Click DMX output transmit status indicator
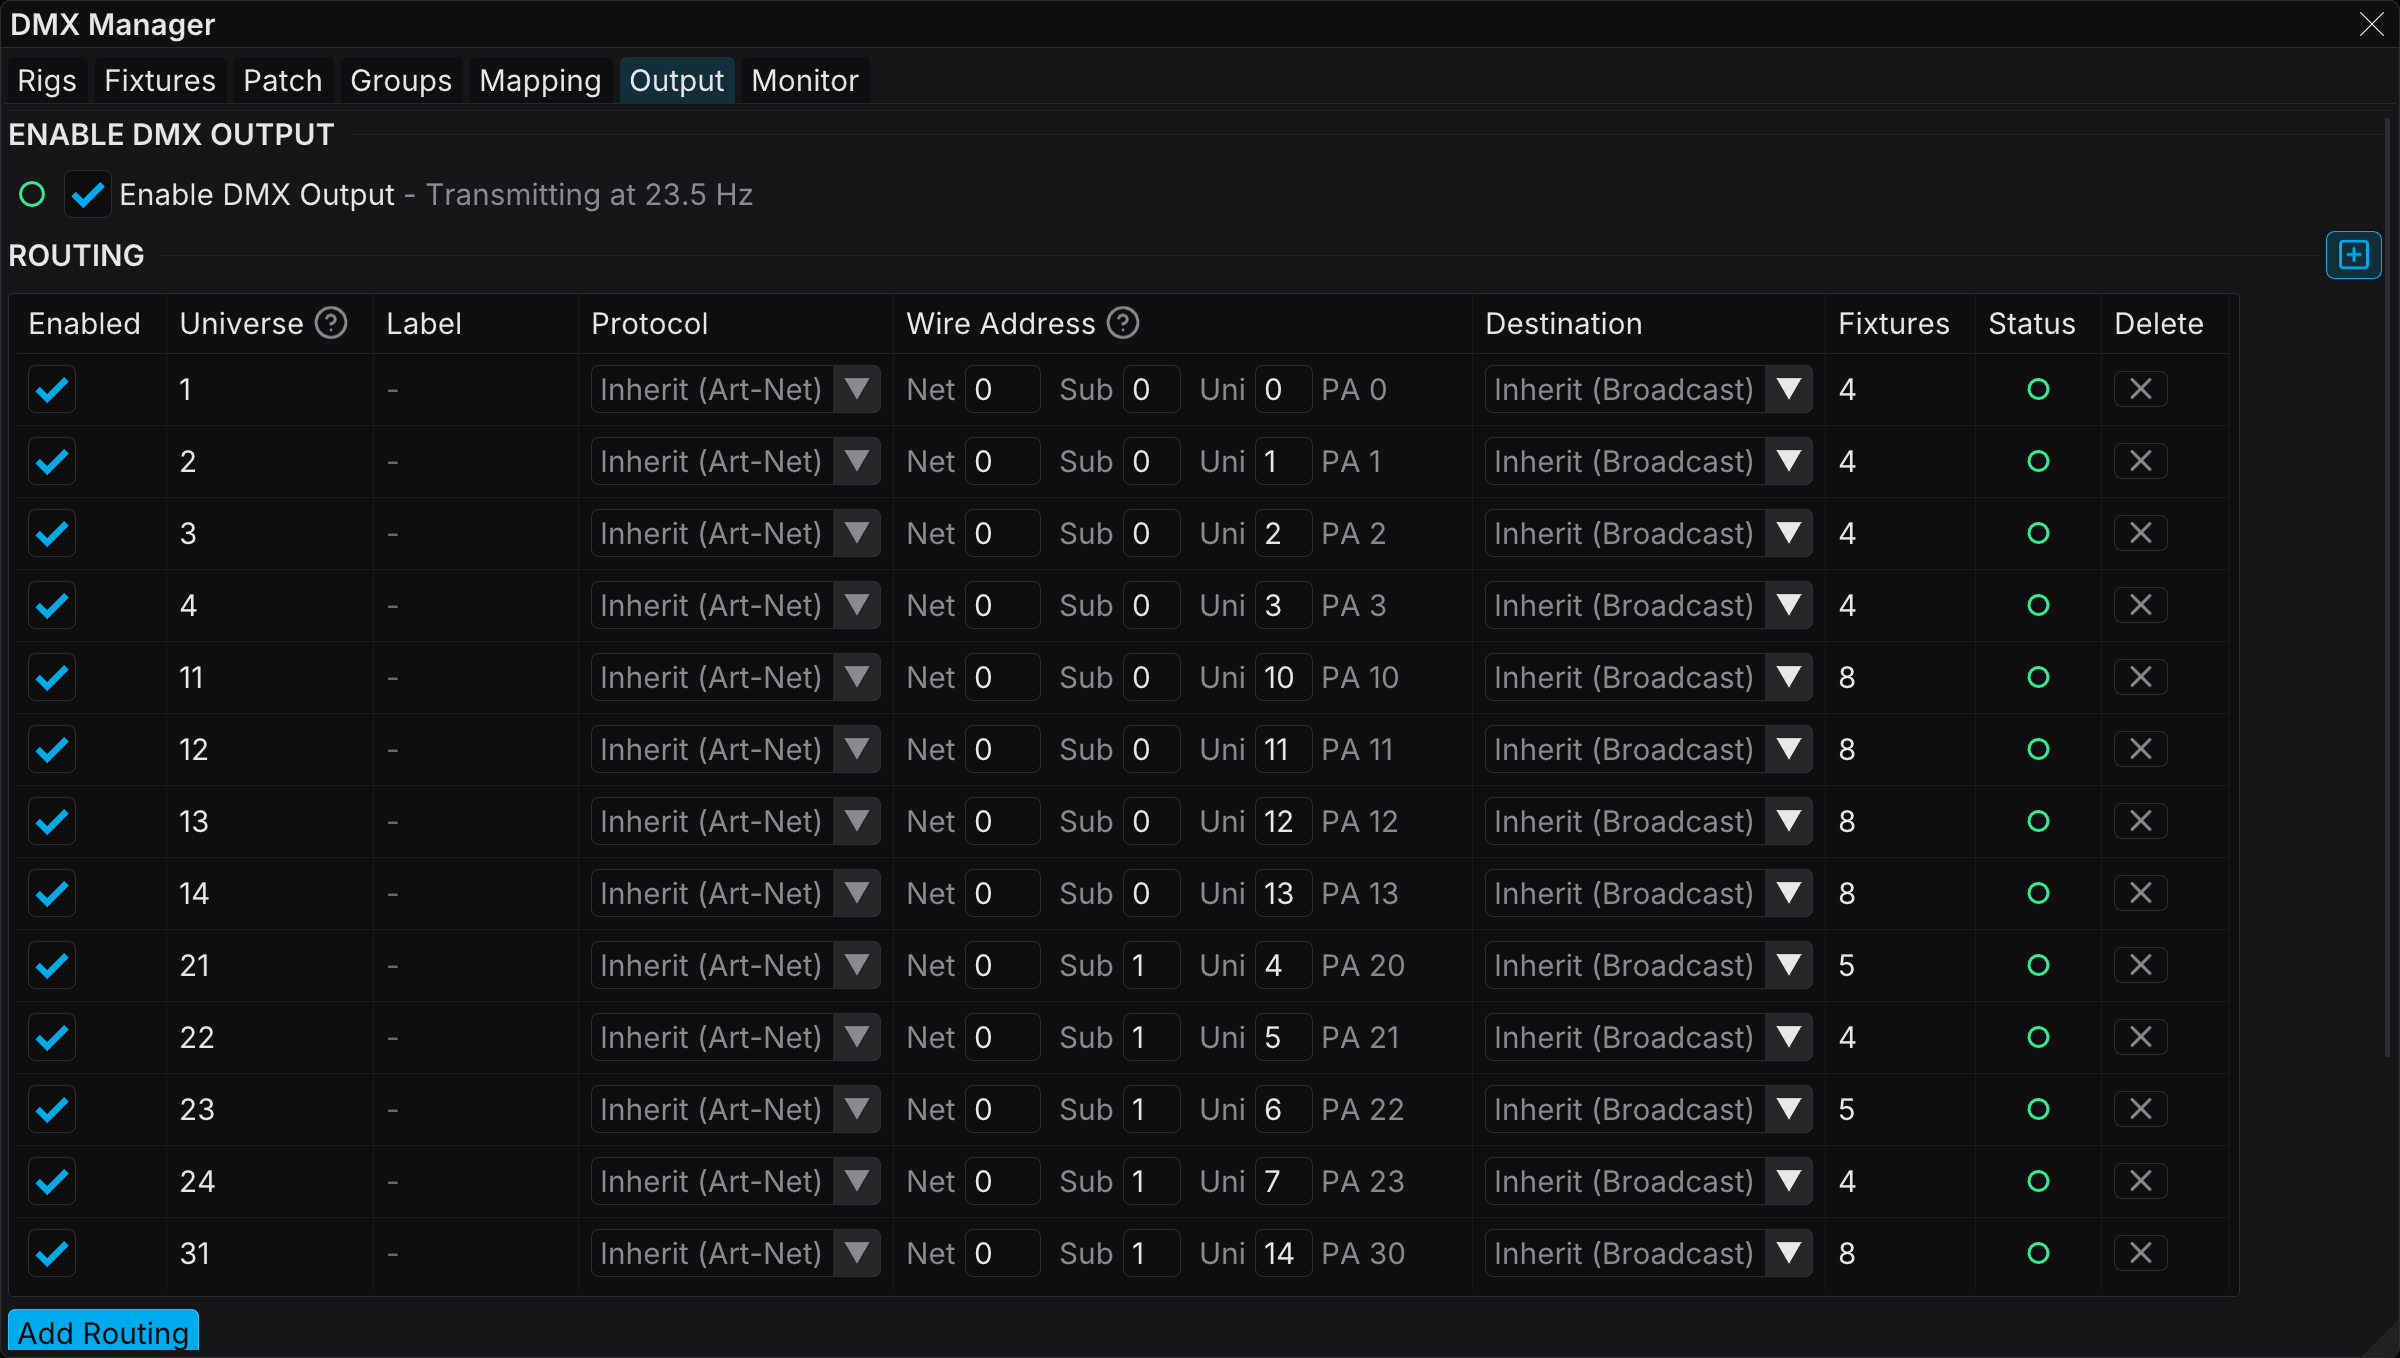This screenshot has width=2400, height=1358. 32,194
